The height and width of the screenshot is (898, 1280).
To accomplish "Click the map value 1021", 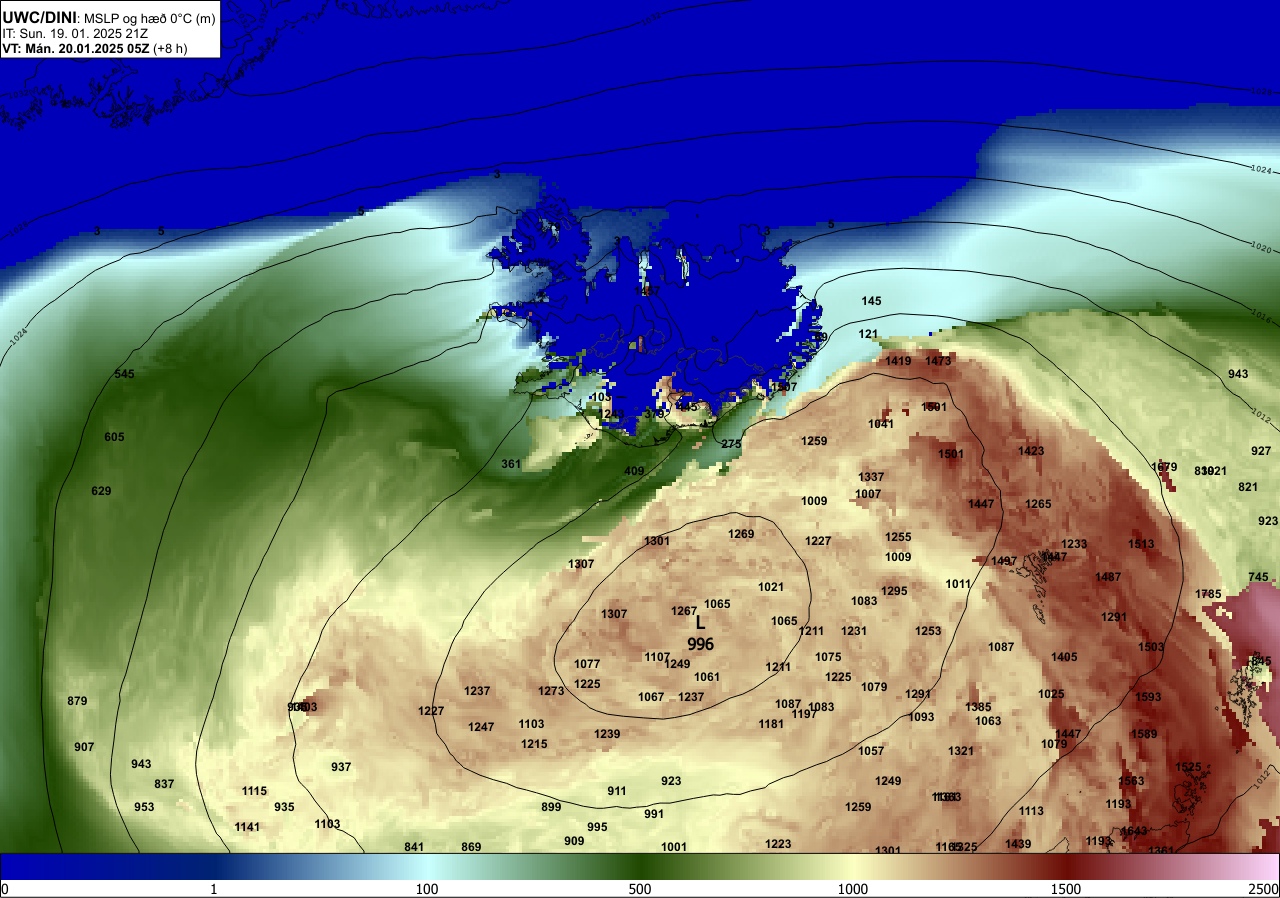I will [x=771, y=587].
